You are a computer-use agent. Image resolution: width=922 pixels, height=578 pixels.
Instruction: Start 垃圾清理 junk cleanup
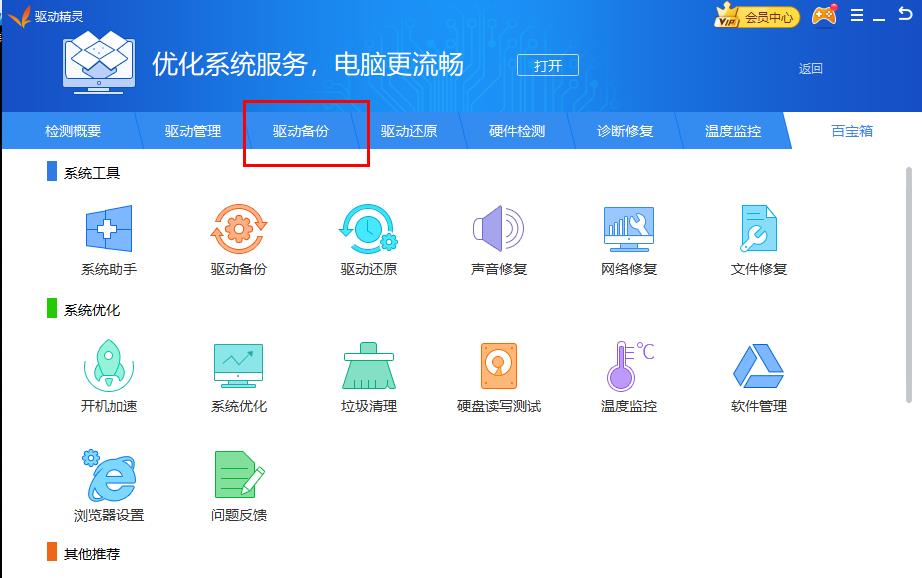click(x=368, y=375)
